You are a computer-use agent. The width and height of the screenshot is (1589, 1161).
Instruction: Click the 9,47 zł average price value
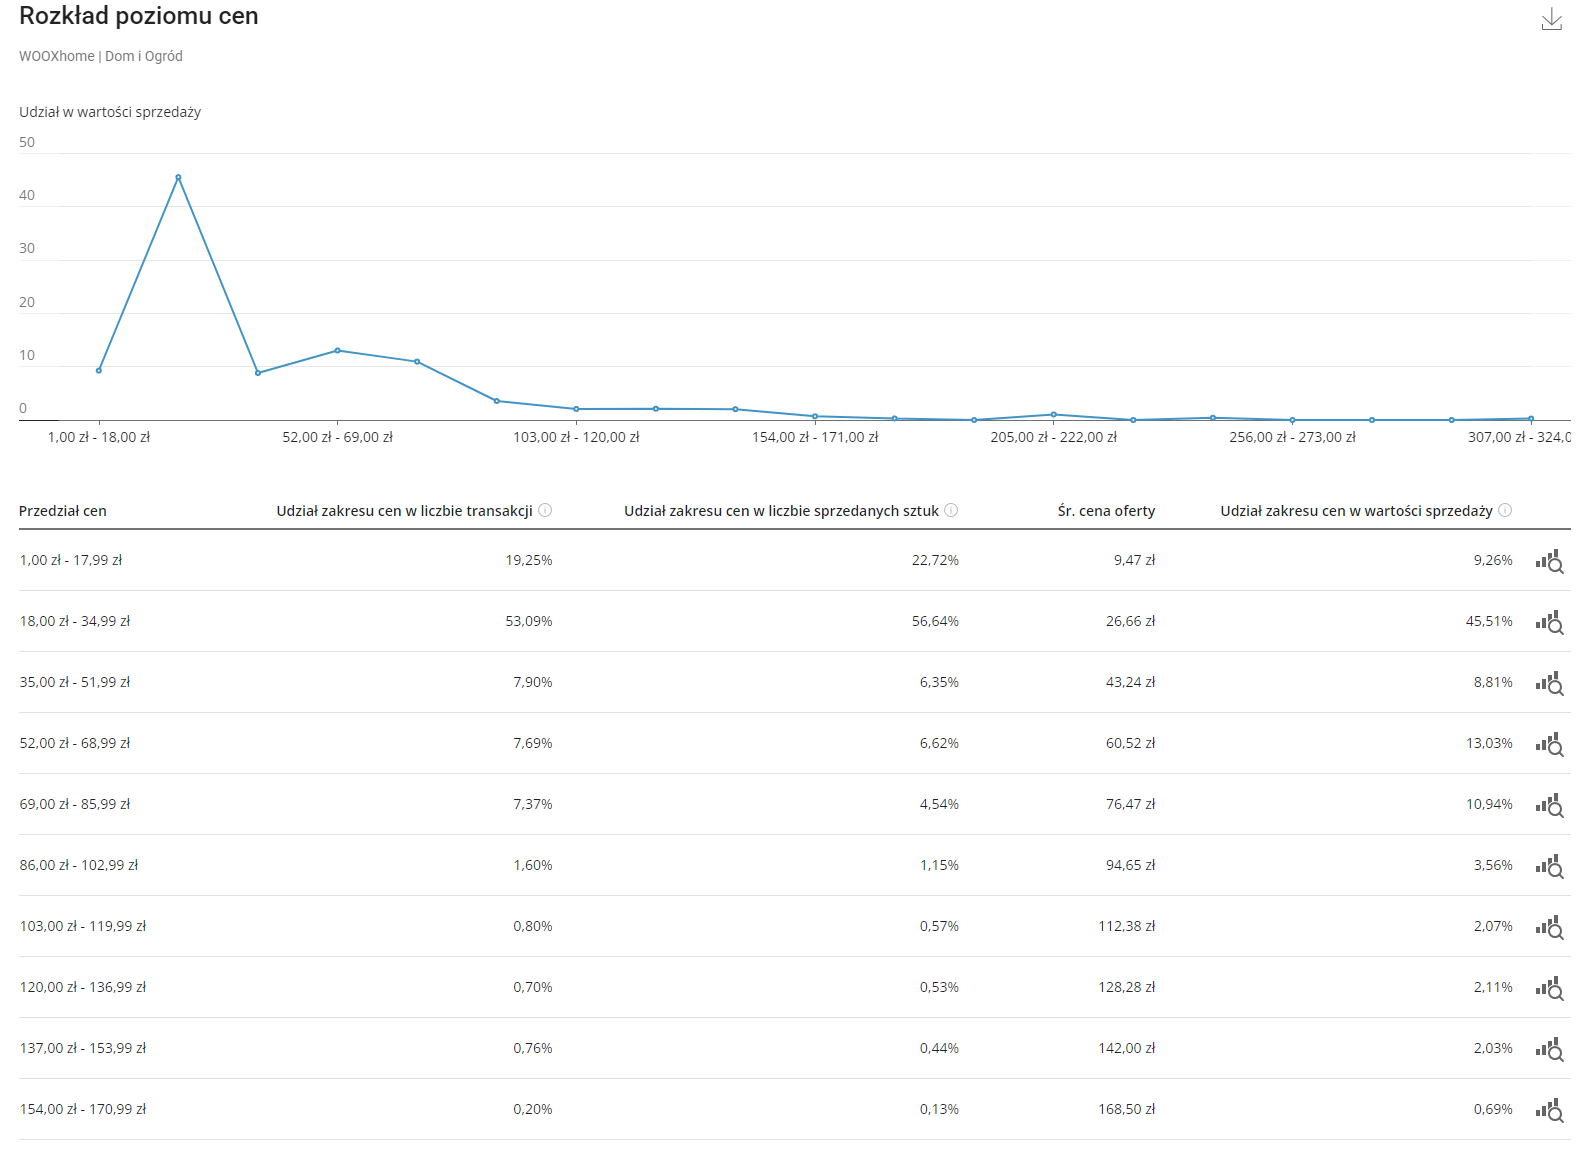click(1134, 560)
